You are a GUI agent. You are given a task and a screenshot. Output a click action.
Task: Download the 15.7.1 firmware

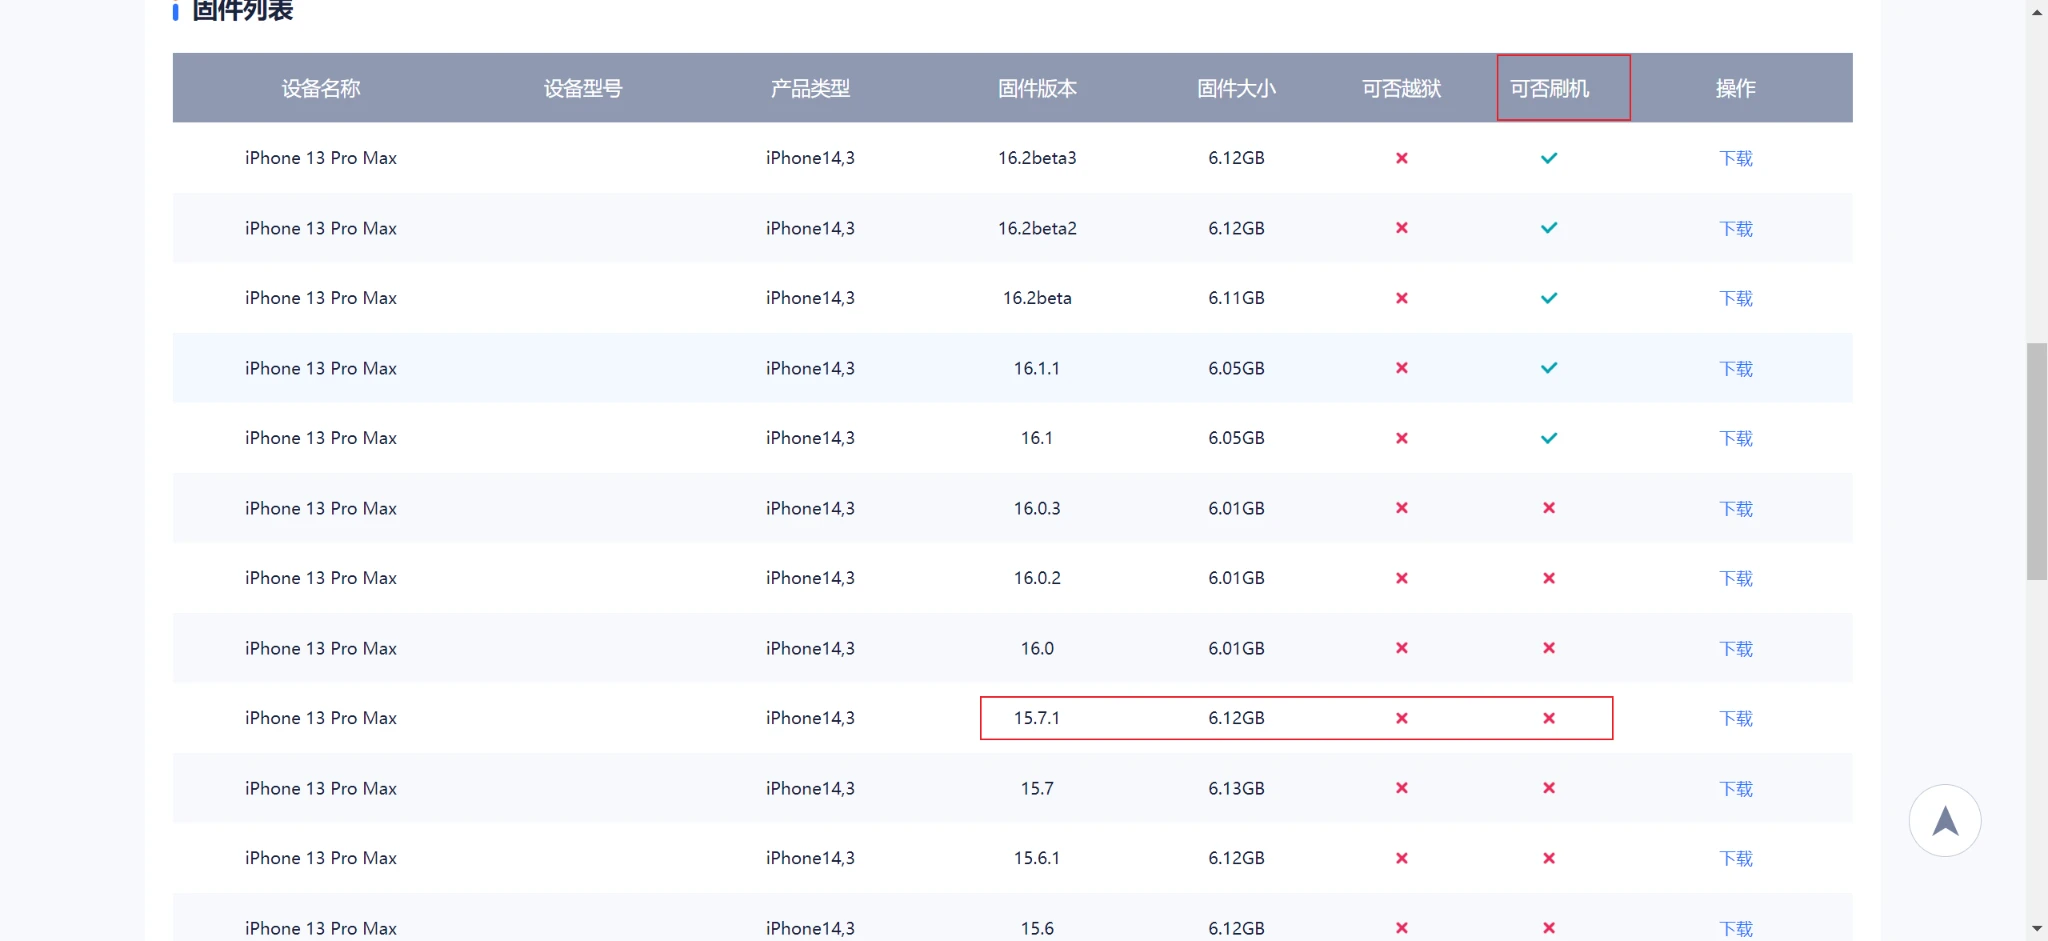1736,718
